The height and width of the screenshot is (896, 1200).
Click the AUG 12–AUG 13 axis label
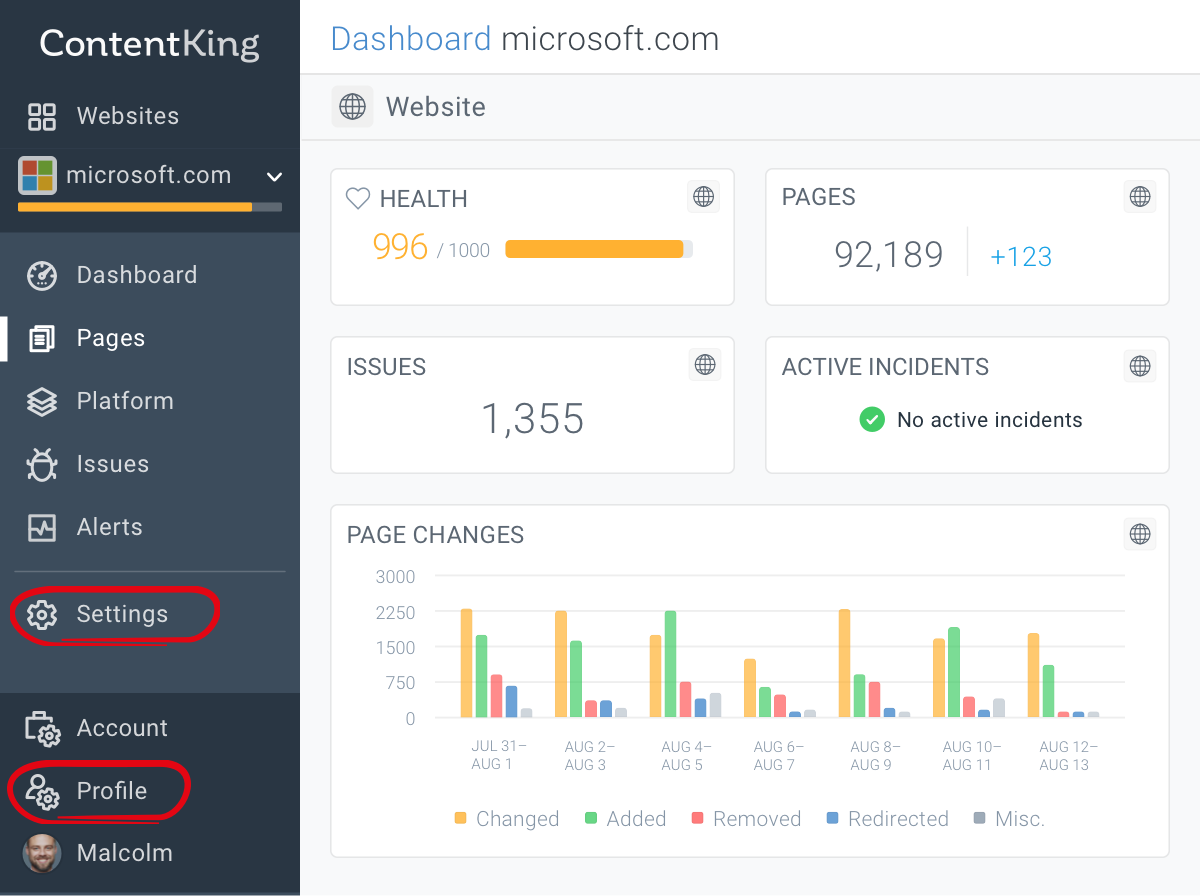pos(1068,756)
